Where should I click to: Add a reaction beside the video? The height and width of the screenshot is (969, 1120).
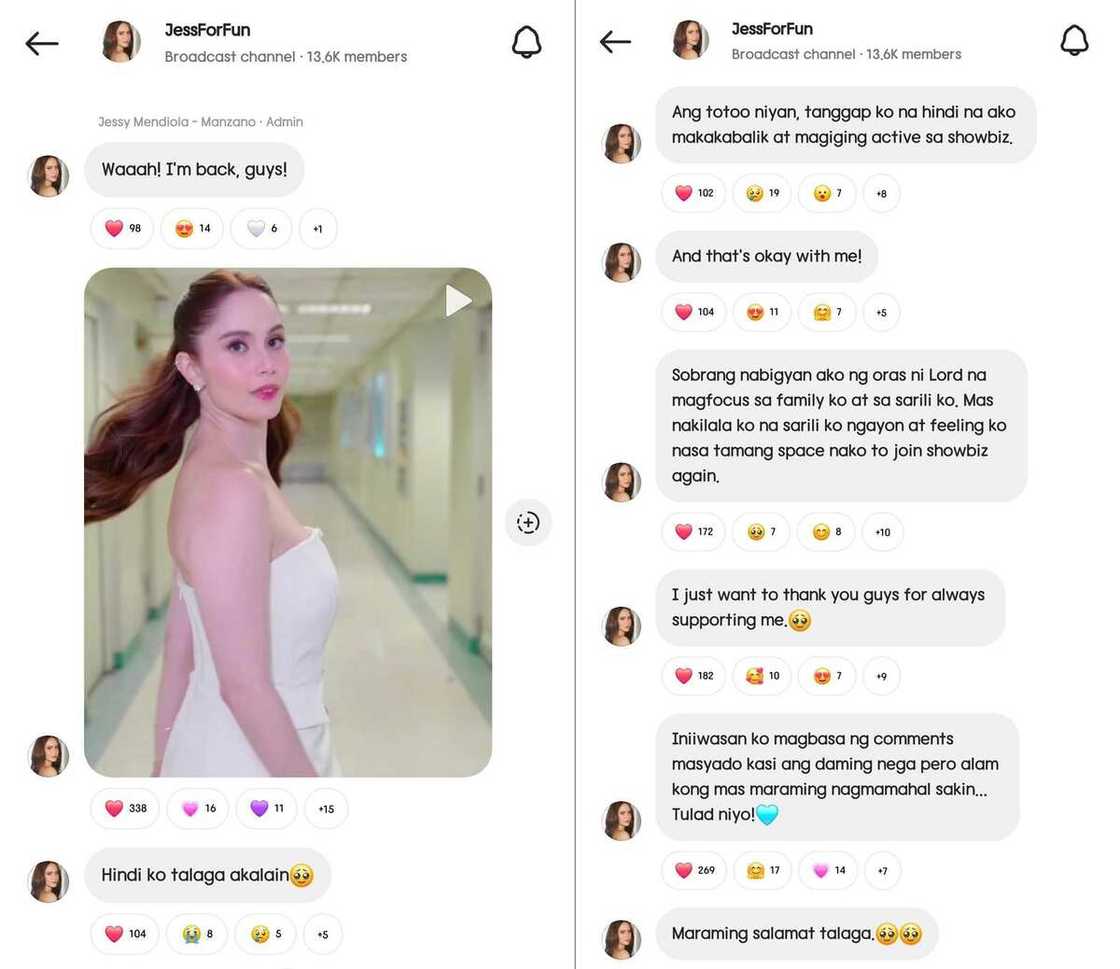click(528, 522)
